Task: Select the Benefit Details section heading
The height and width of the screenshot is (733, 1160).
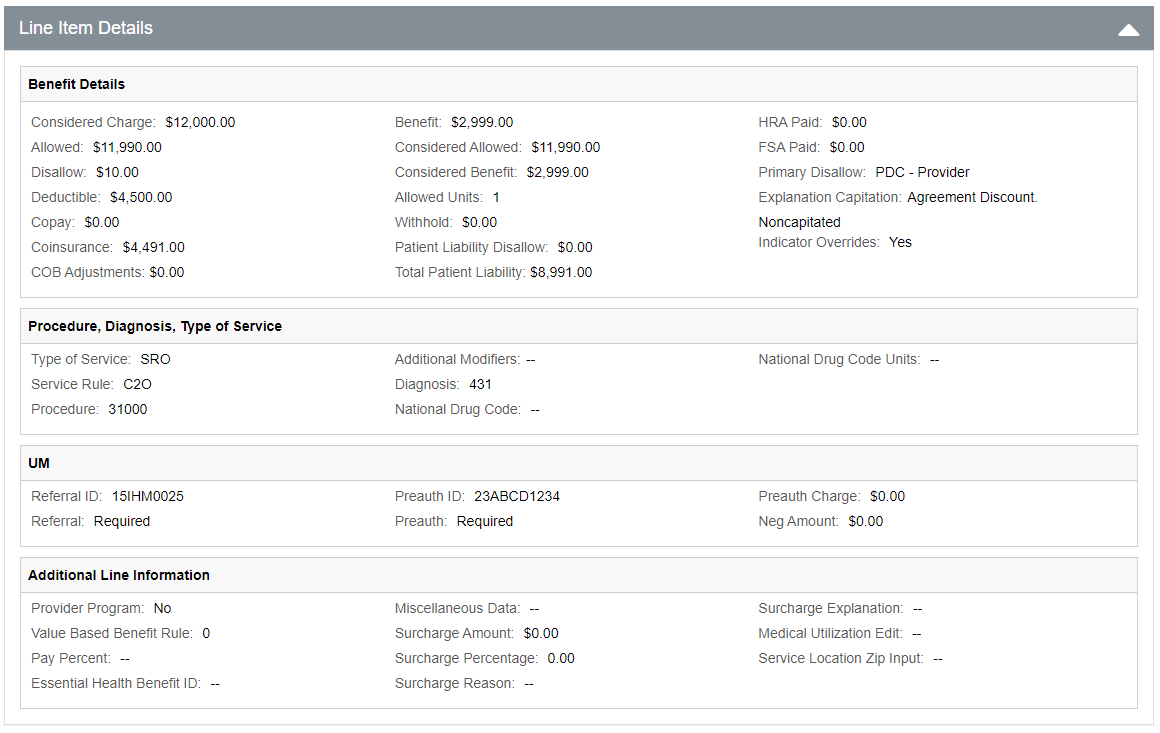Action: 76,84
